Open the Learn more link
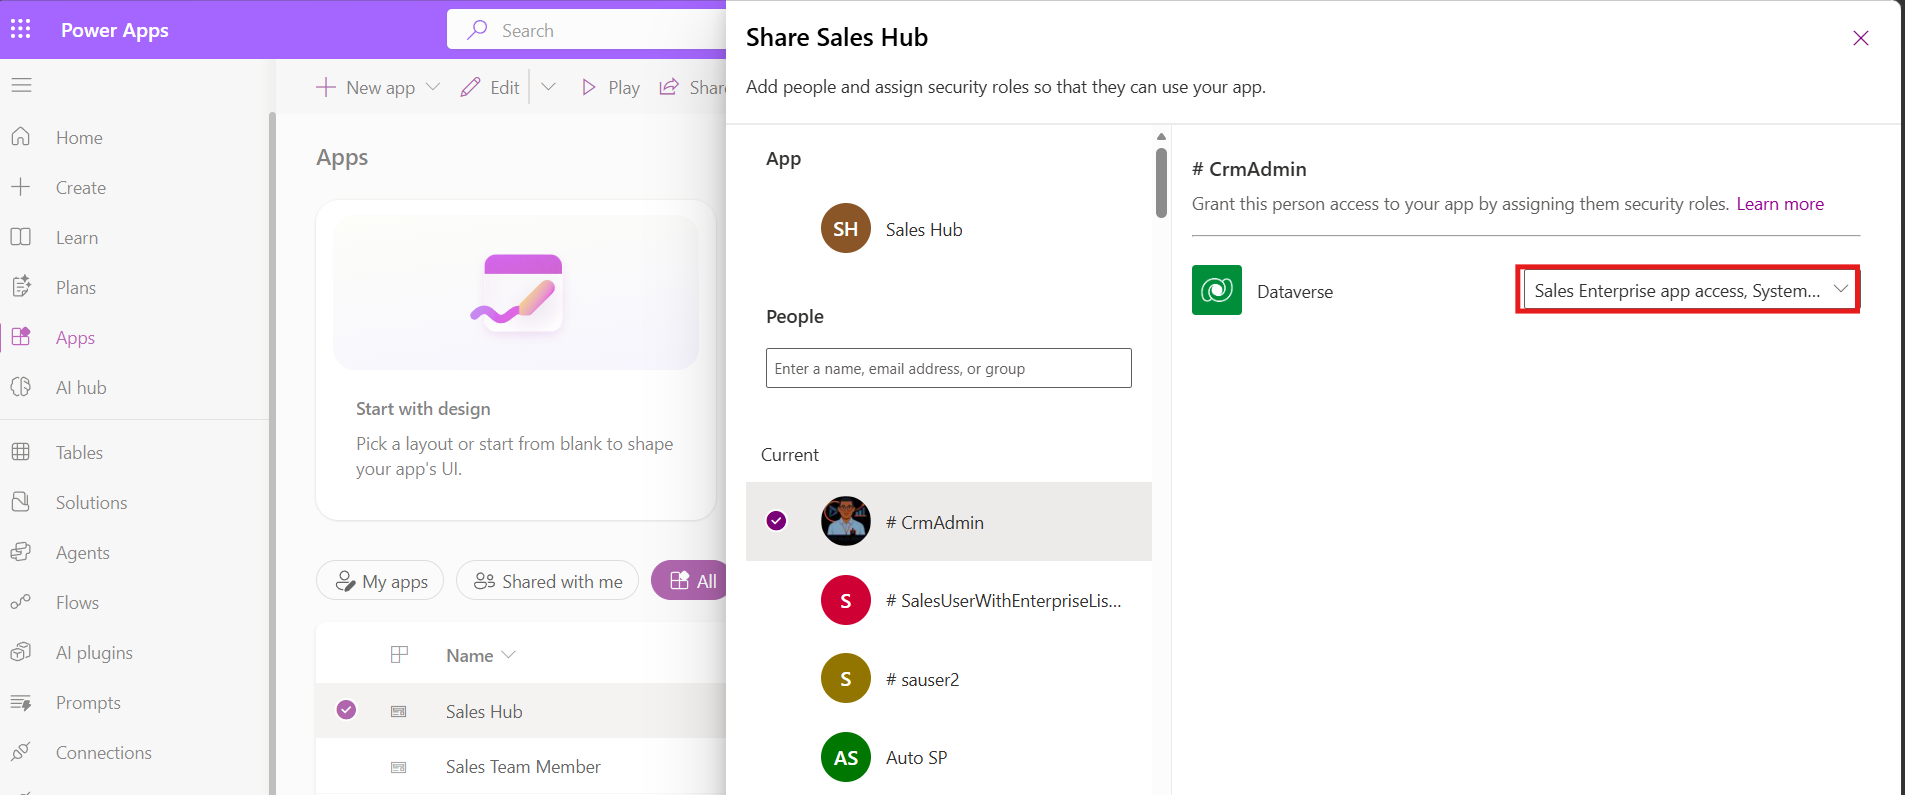This screenshot has width=1905, height=795. pos(1780,204)
